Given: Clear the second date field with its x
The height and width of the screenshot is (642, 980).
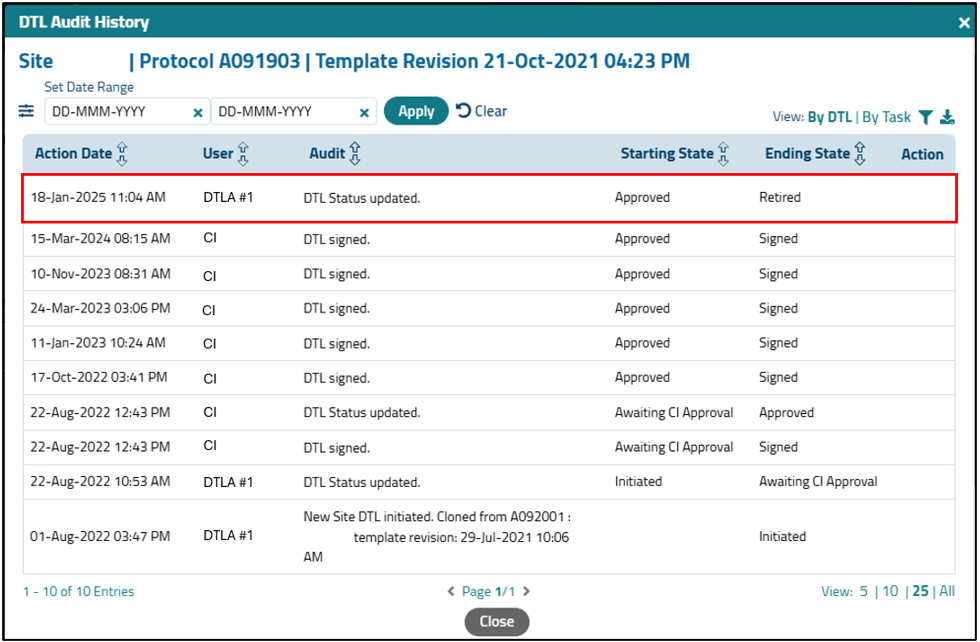Looking at the screenshot, I should pyautogui.click(x=364, y=112).
